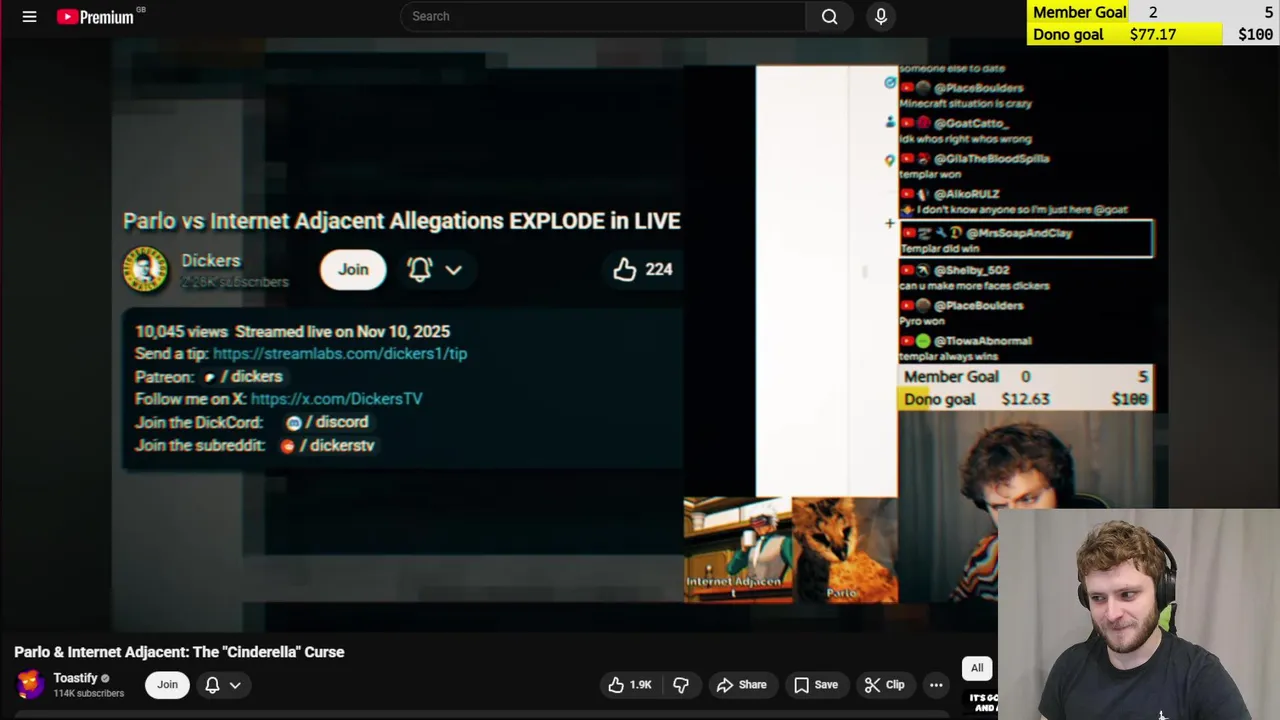Image resolution: width=1280 pixels, height=720 pixels.
Task: Toggle Toastify notification bell
Action: [x=212, y=685]
